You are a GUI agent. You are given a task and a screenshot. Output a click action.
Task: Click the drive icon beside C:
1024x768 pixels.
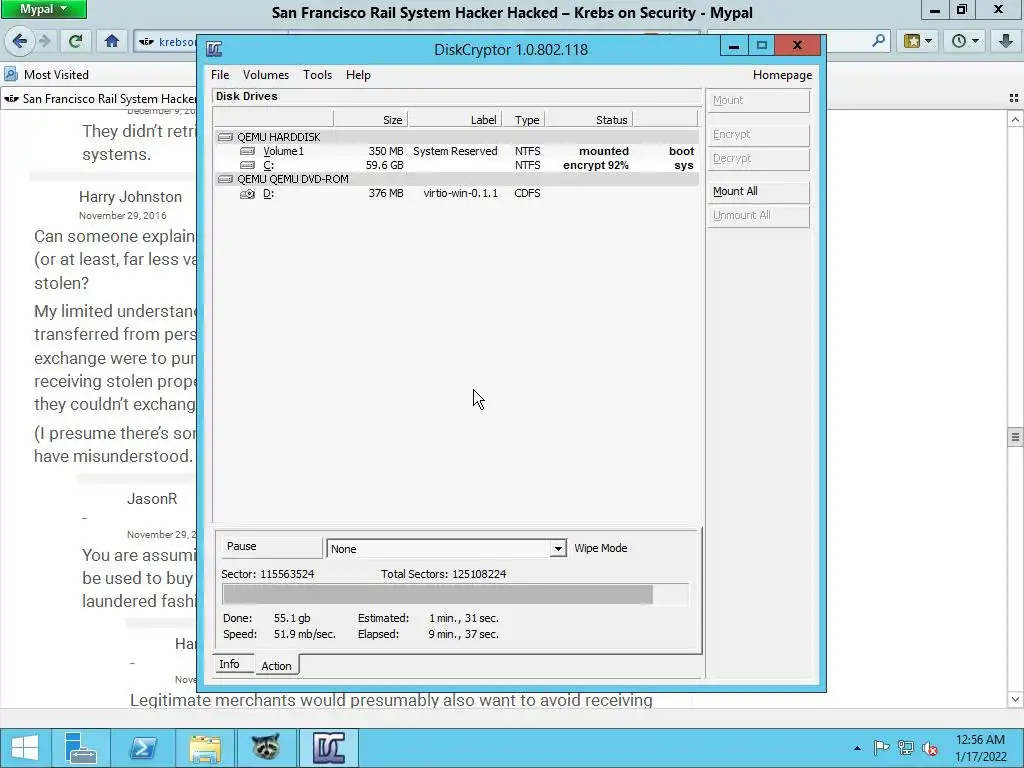248,165
